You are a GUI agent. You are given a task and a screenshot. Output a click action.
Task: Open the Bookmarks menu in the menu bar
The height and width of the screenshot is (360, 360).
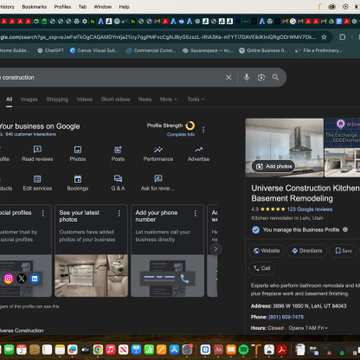click(x=34, y=7)
